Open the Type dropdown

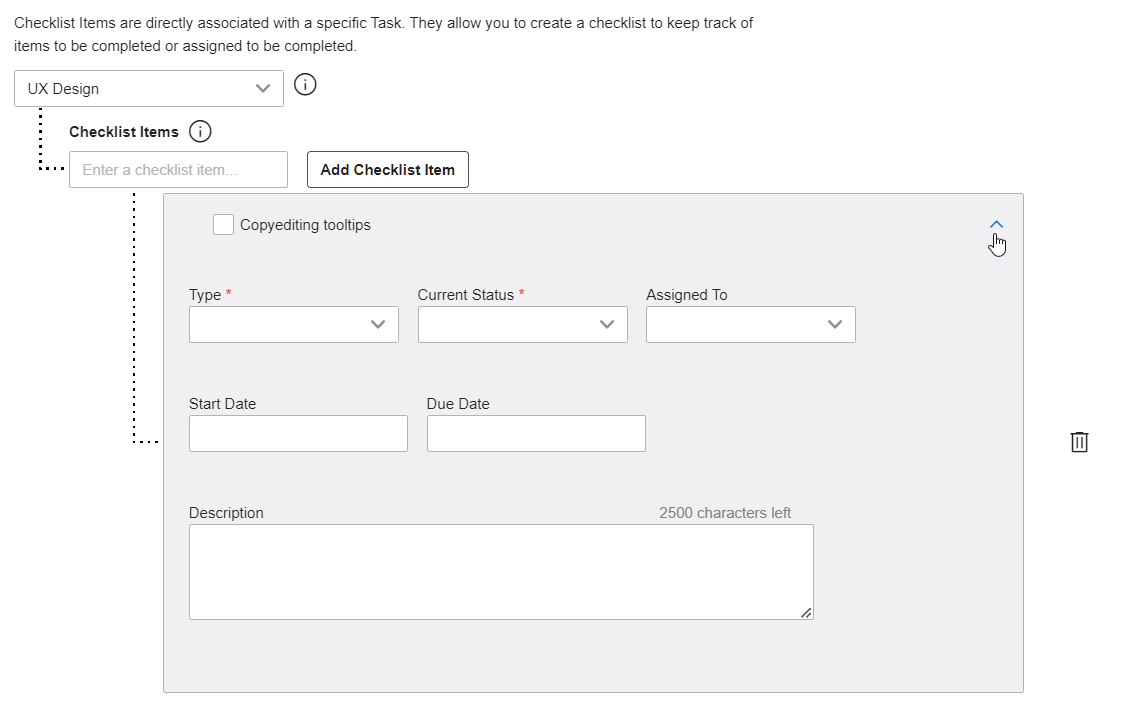click(293, 324)
